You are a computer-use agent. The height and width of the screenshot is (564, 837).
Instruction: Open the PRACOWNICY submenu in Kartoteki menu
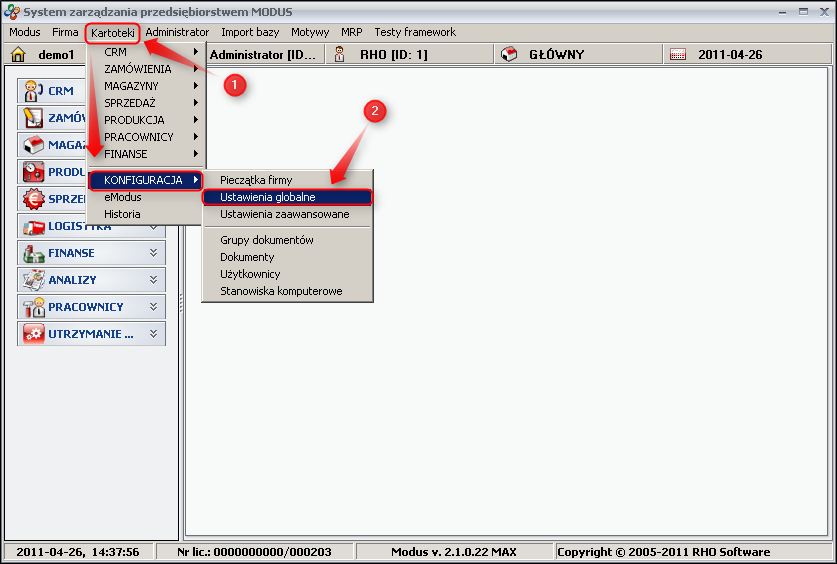click(147, 137)
